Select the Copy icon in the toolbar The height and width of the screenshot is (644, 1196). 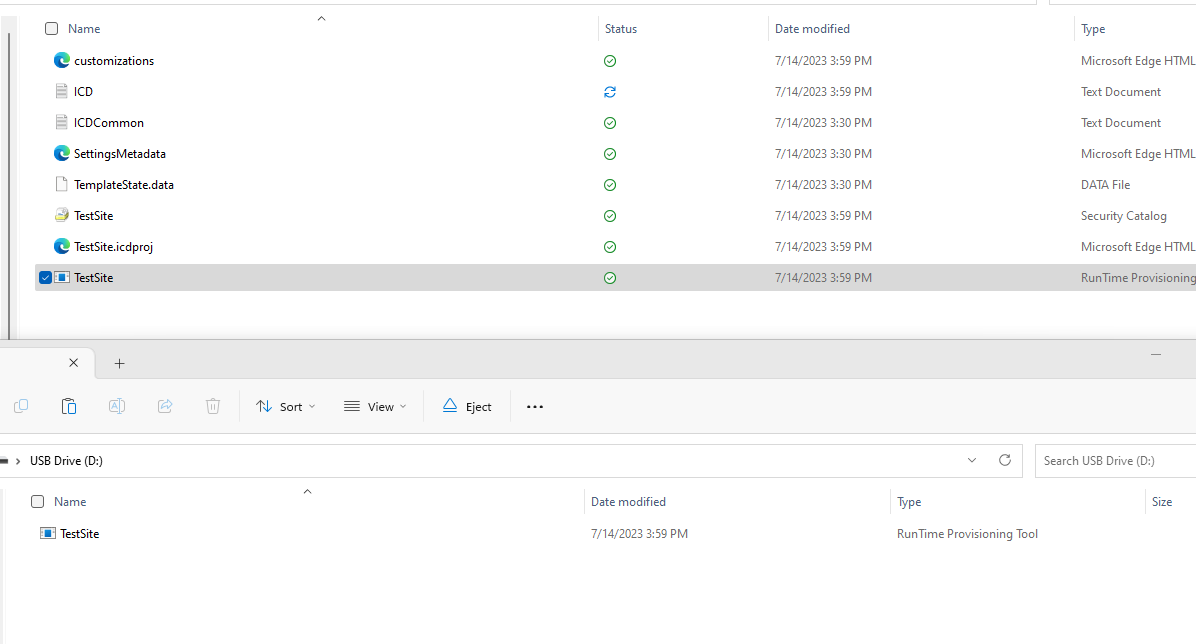pyautogui.click(x=21, y=406)
